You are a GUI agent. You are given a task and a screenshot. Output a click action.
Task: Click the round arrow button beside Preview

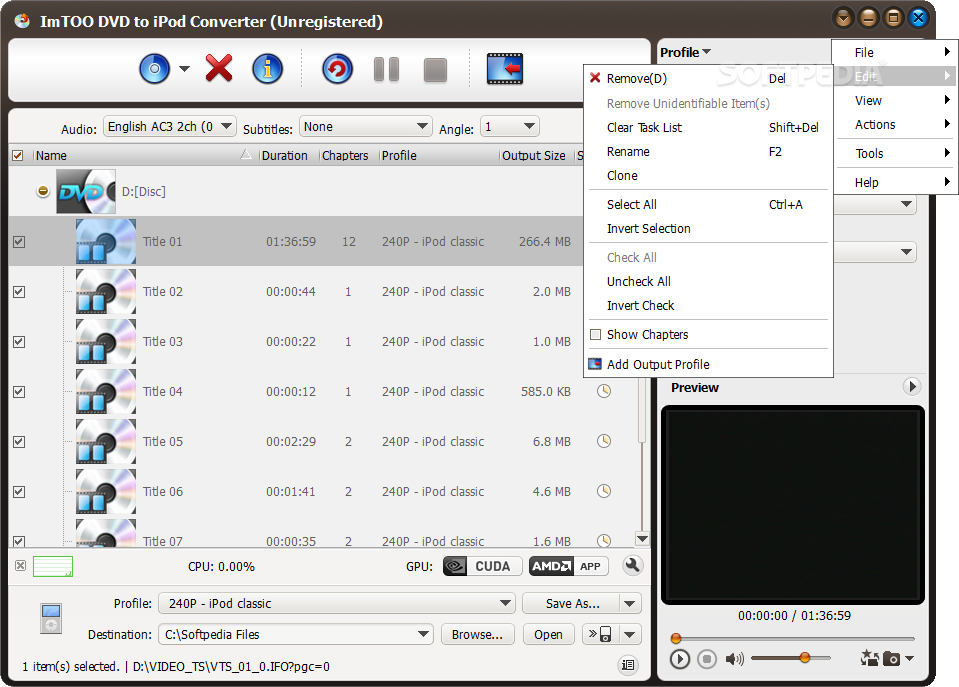click(912, 387)
